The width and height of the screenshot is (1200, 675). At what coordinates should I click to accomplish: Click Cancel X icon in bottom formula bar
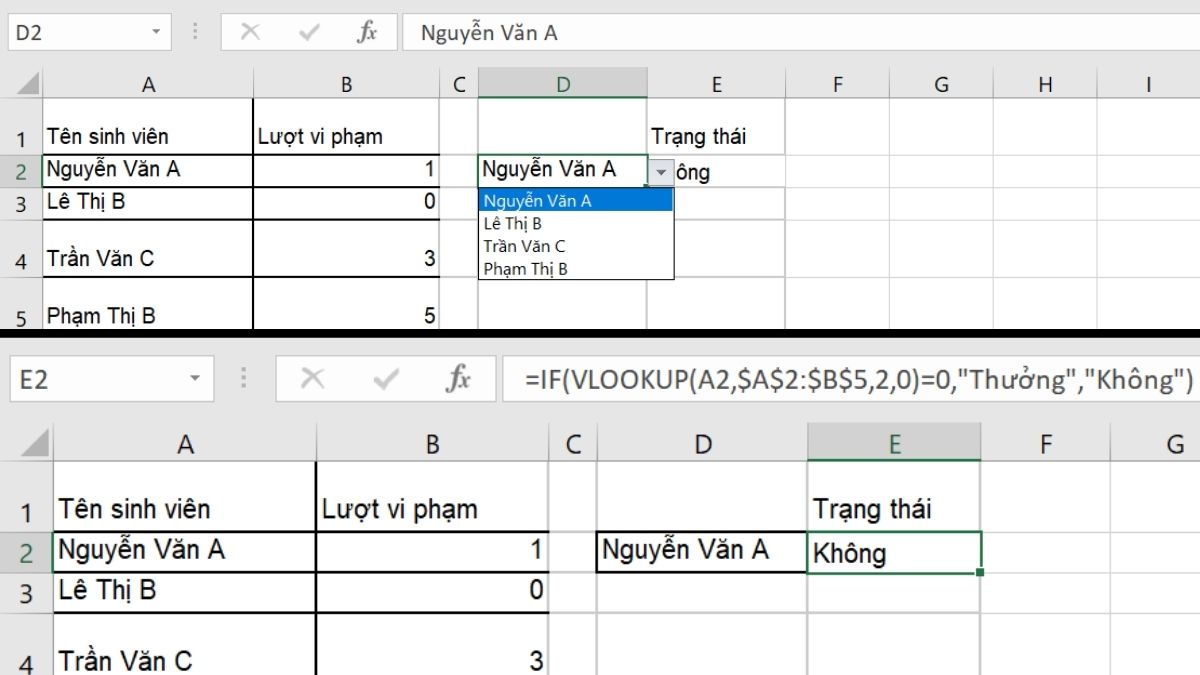pos(313,379)
